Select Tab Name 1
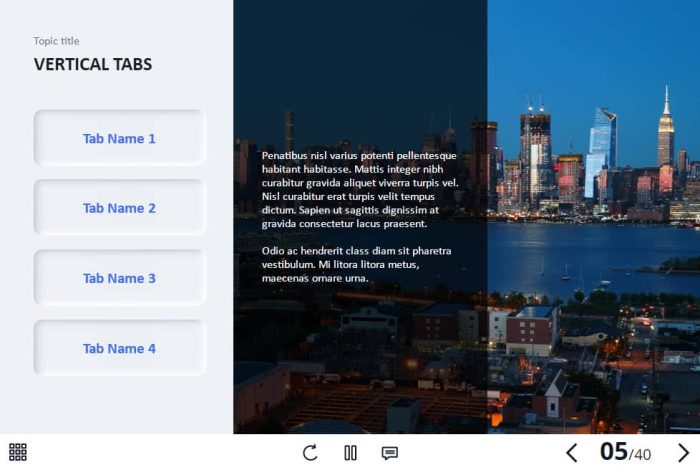Viewport: 700px width, 470px height. point(120,138)
